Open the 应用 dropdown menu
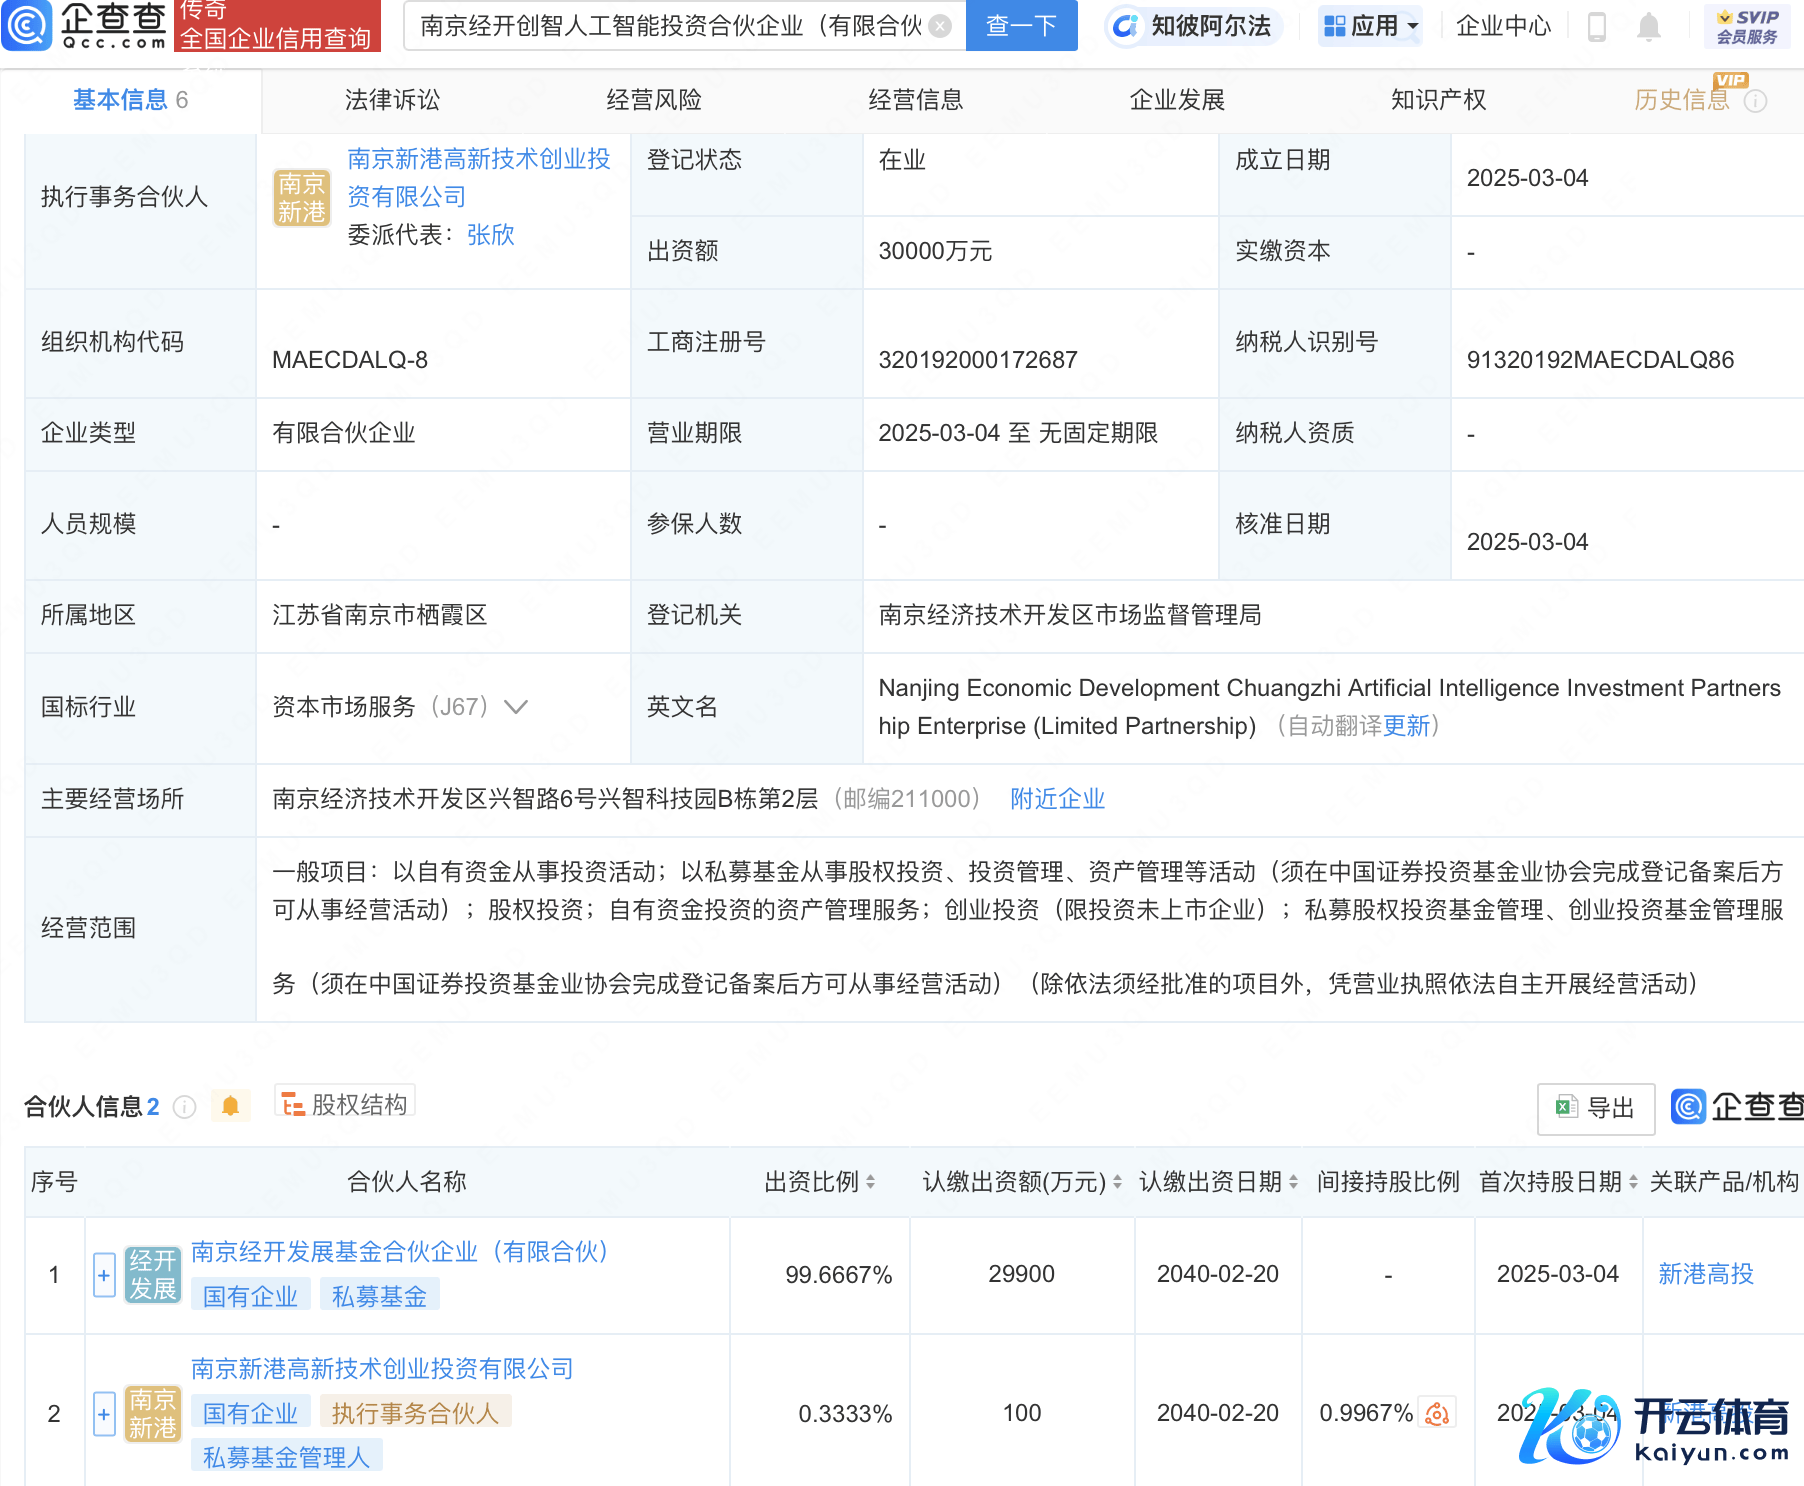1804x1486 pixels. coord(1371,26)
